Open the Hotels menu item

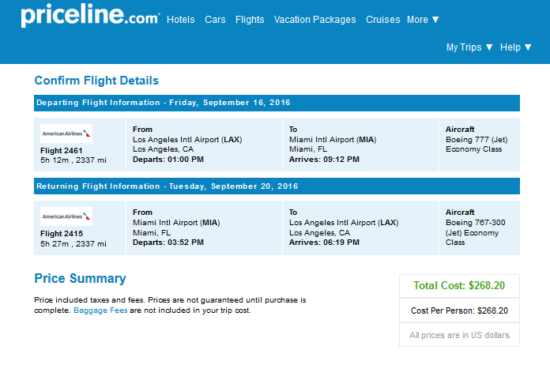pyautogui.click(x=181, y=20)
